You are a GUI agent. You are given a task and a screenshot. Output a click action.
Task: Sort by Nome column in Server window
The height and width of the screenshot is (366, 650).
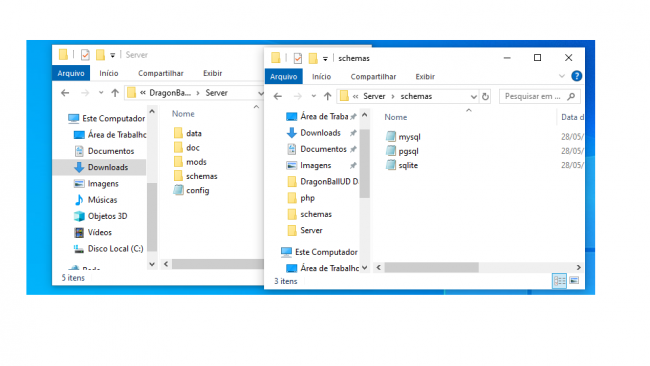coord(183,114)
